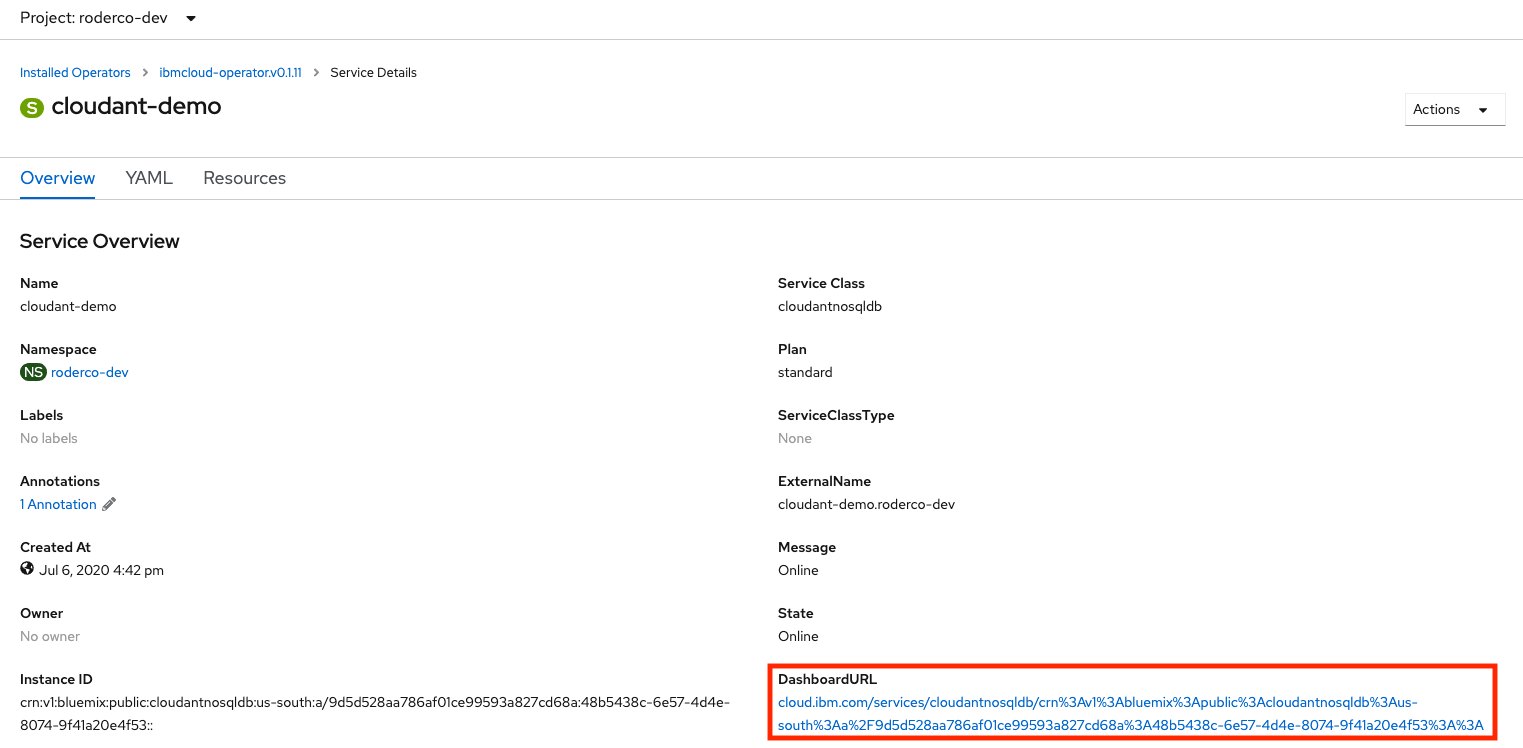The width and height of the screenshot is (1523, 748).
Task: Select the Instance ID field label
Action: pyautogui.click(x=56, y=679)
